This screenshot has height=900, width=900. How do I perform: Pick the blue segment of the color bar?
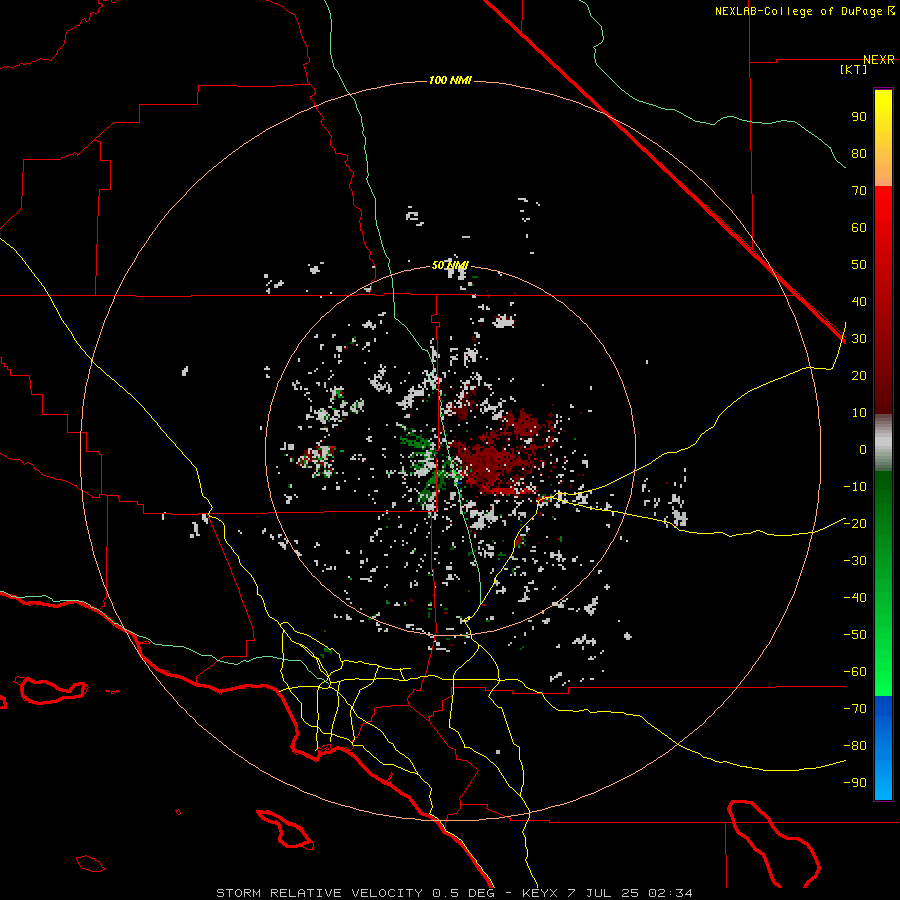click(883, 748)
